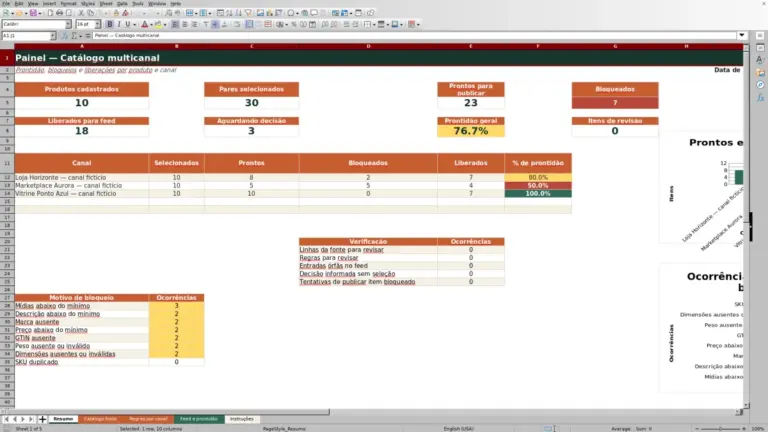
Task: Open the sidebar Gallery panel icon
Action: point(760,72)
